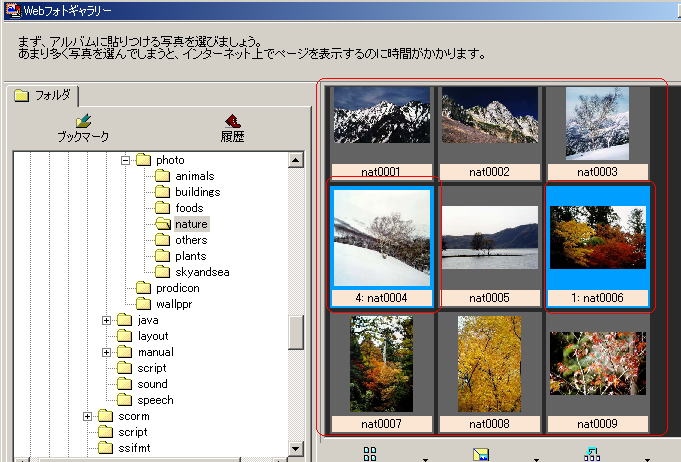
Task: Select the skyandsea folder icon
Action: [x=160, y=272]
